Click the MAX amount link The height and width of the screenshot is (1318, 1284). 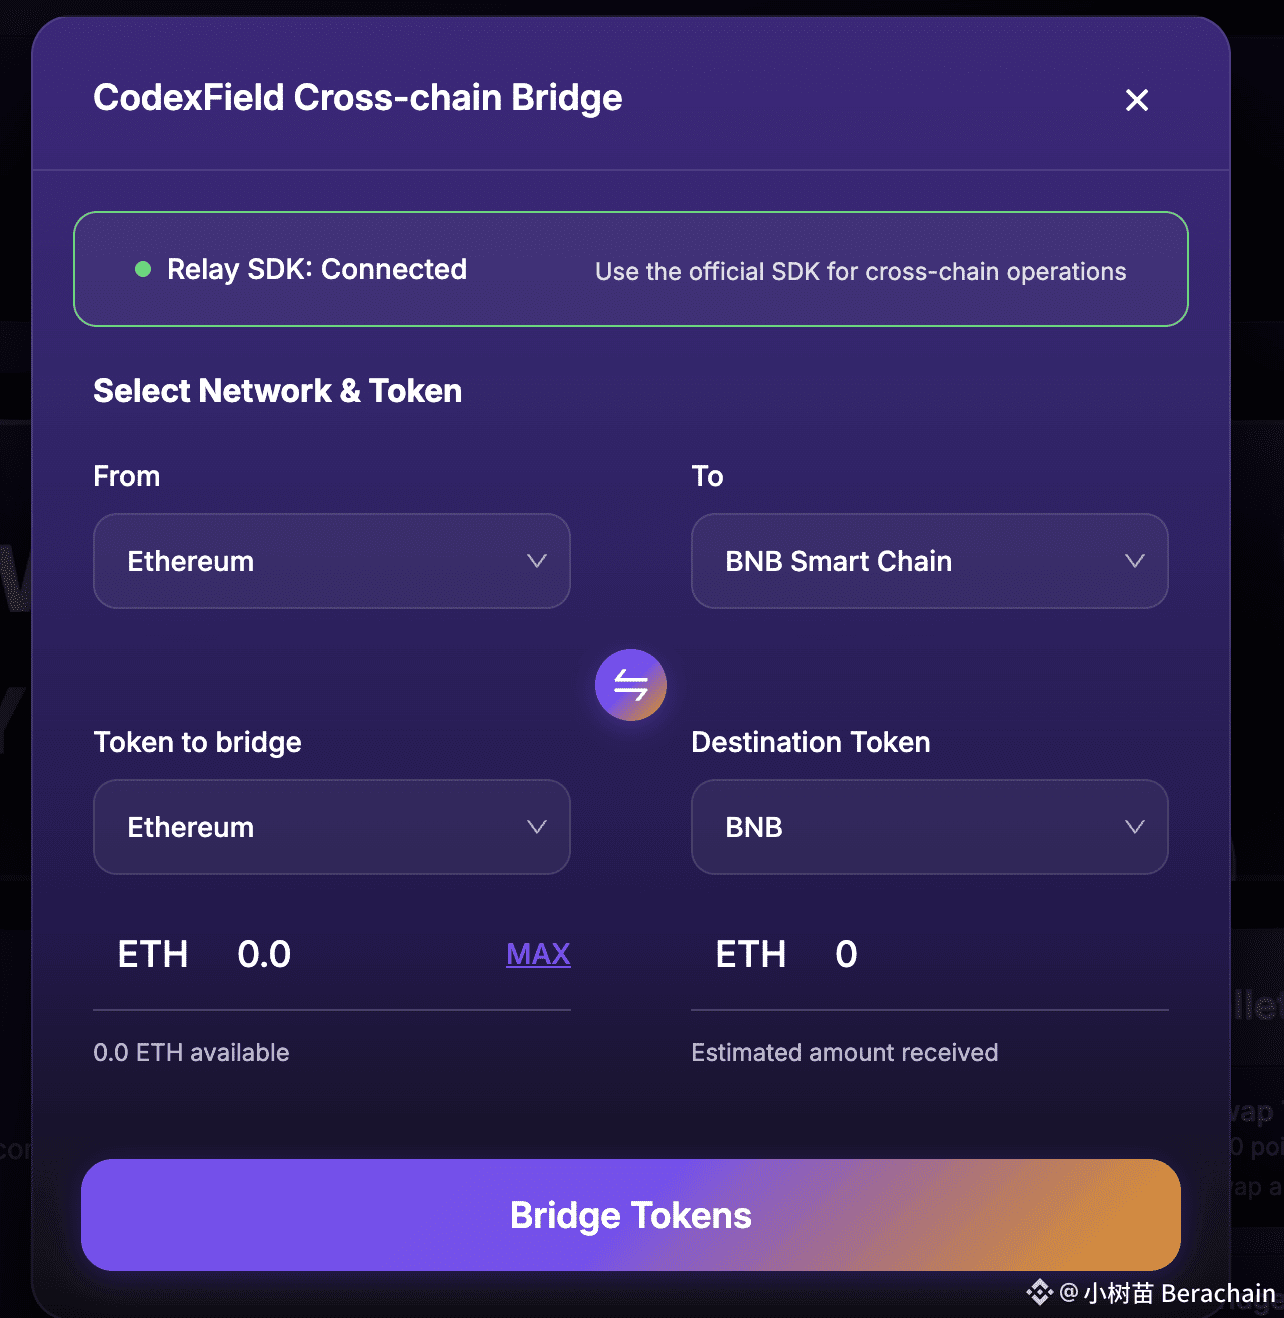pyautogui.click(x=538, y=954)
